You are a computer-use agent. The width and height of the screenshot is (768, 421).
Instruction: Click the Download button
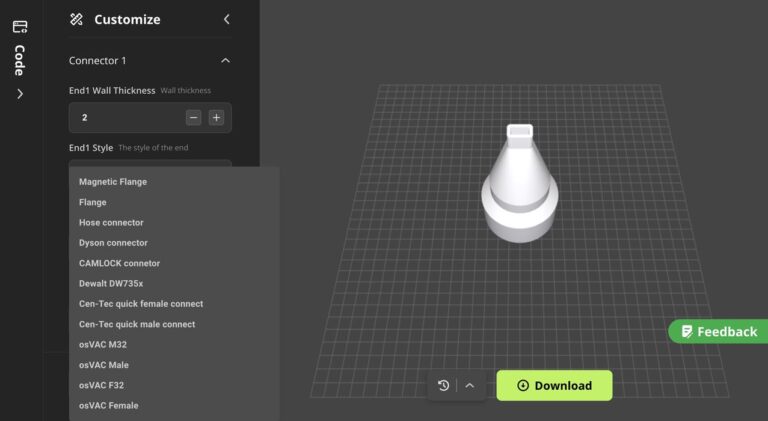pos(554,386)
